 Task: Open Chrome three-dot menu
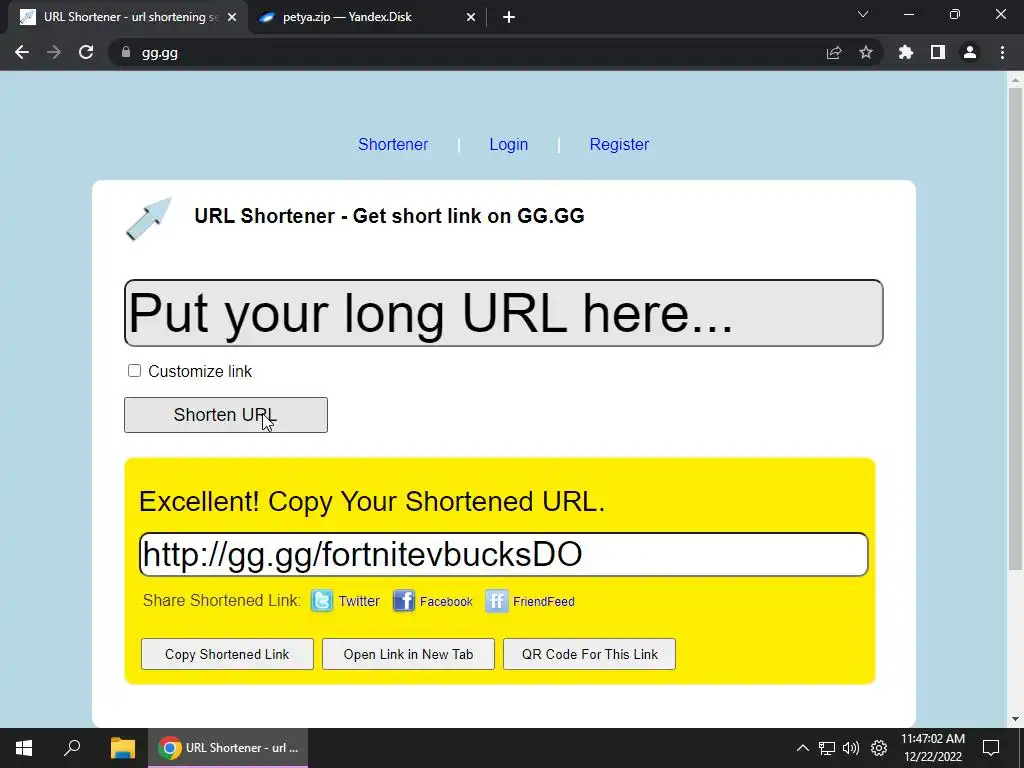pos(1002,52)
